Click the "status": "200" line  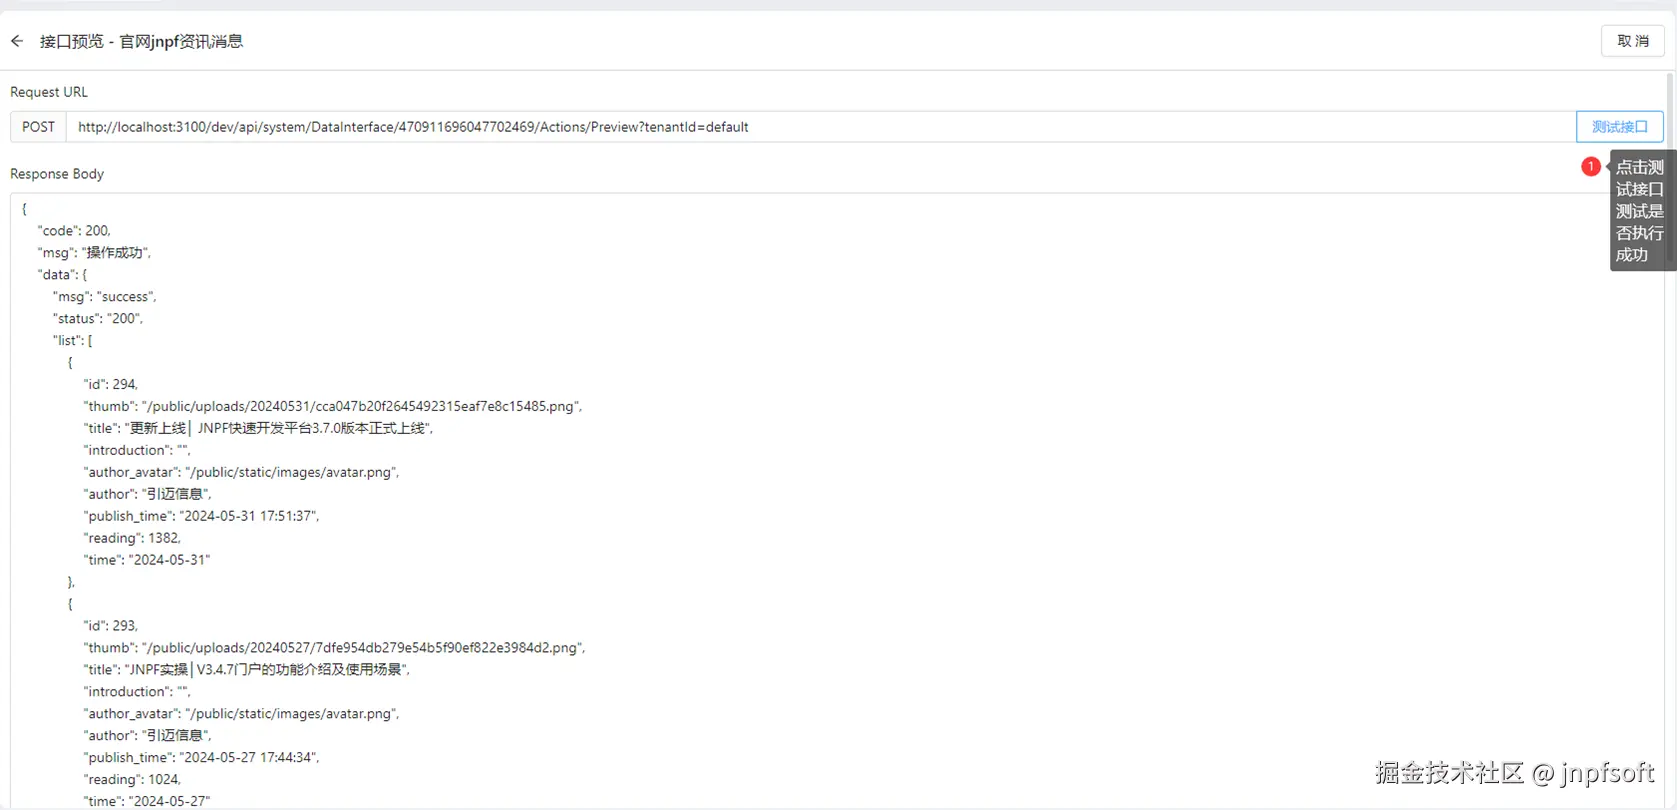pos(98,319)
